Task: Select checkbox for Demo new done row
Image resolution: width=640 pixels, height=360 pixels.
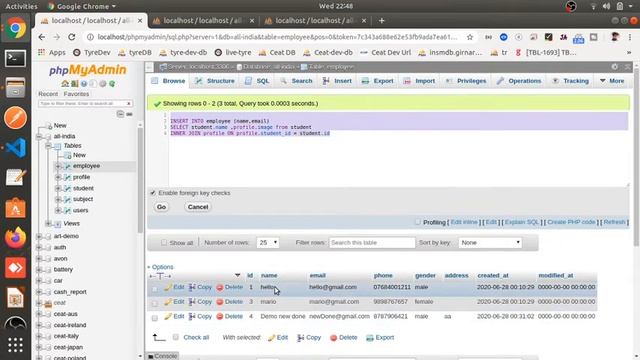Action: click(155, 318)
